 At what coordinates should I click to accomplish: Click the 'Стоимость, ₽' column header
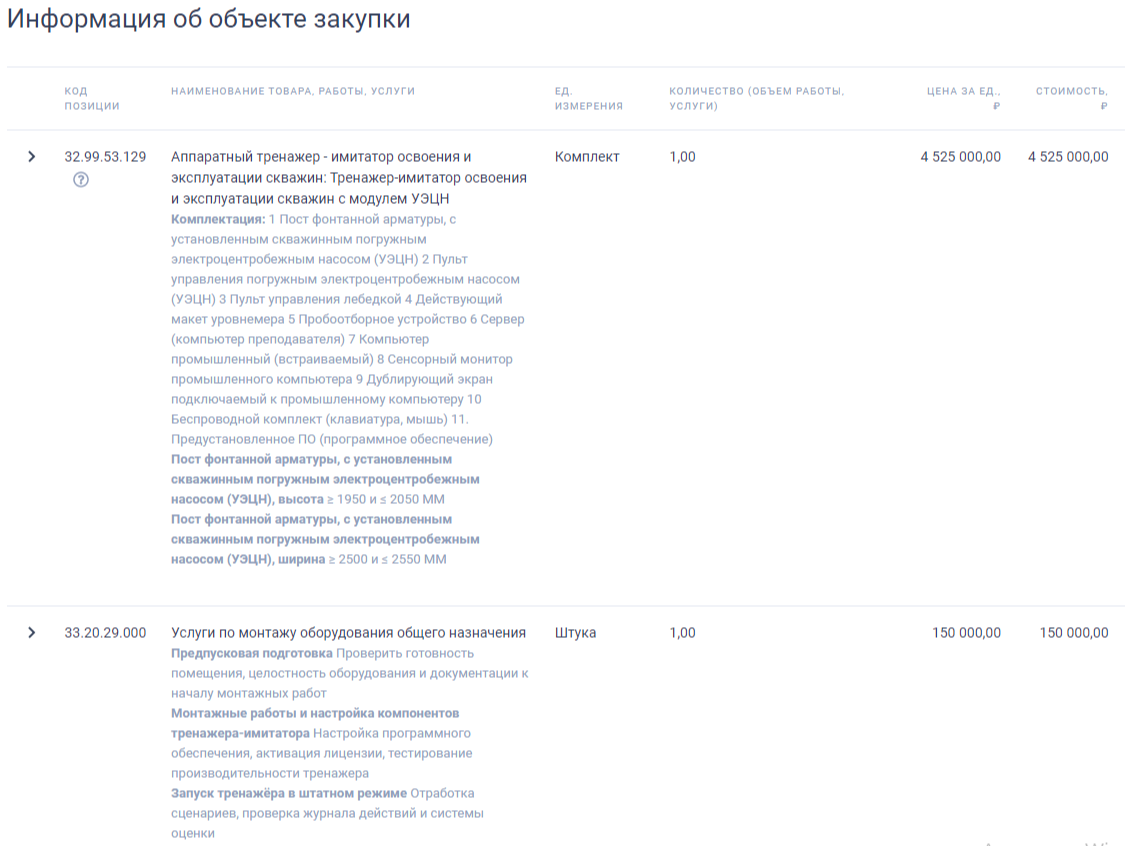tap(1072, 99)
